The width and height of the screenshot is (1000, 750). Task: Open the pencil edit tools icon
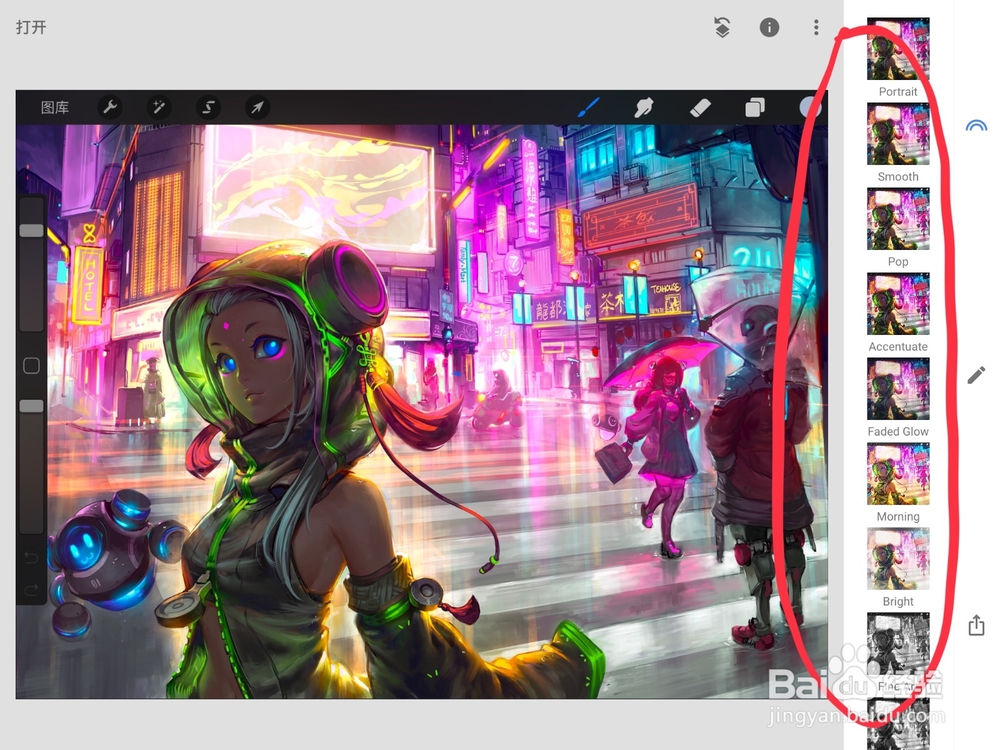click(x=976, y=376)
